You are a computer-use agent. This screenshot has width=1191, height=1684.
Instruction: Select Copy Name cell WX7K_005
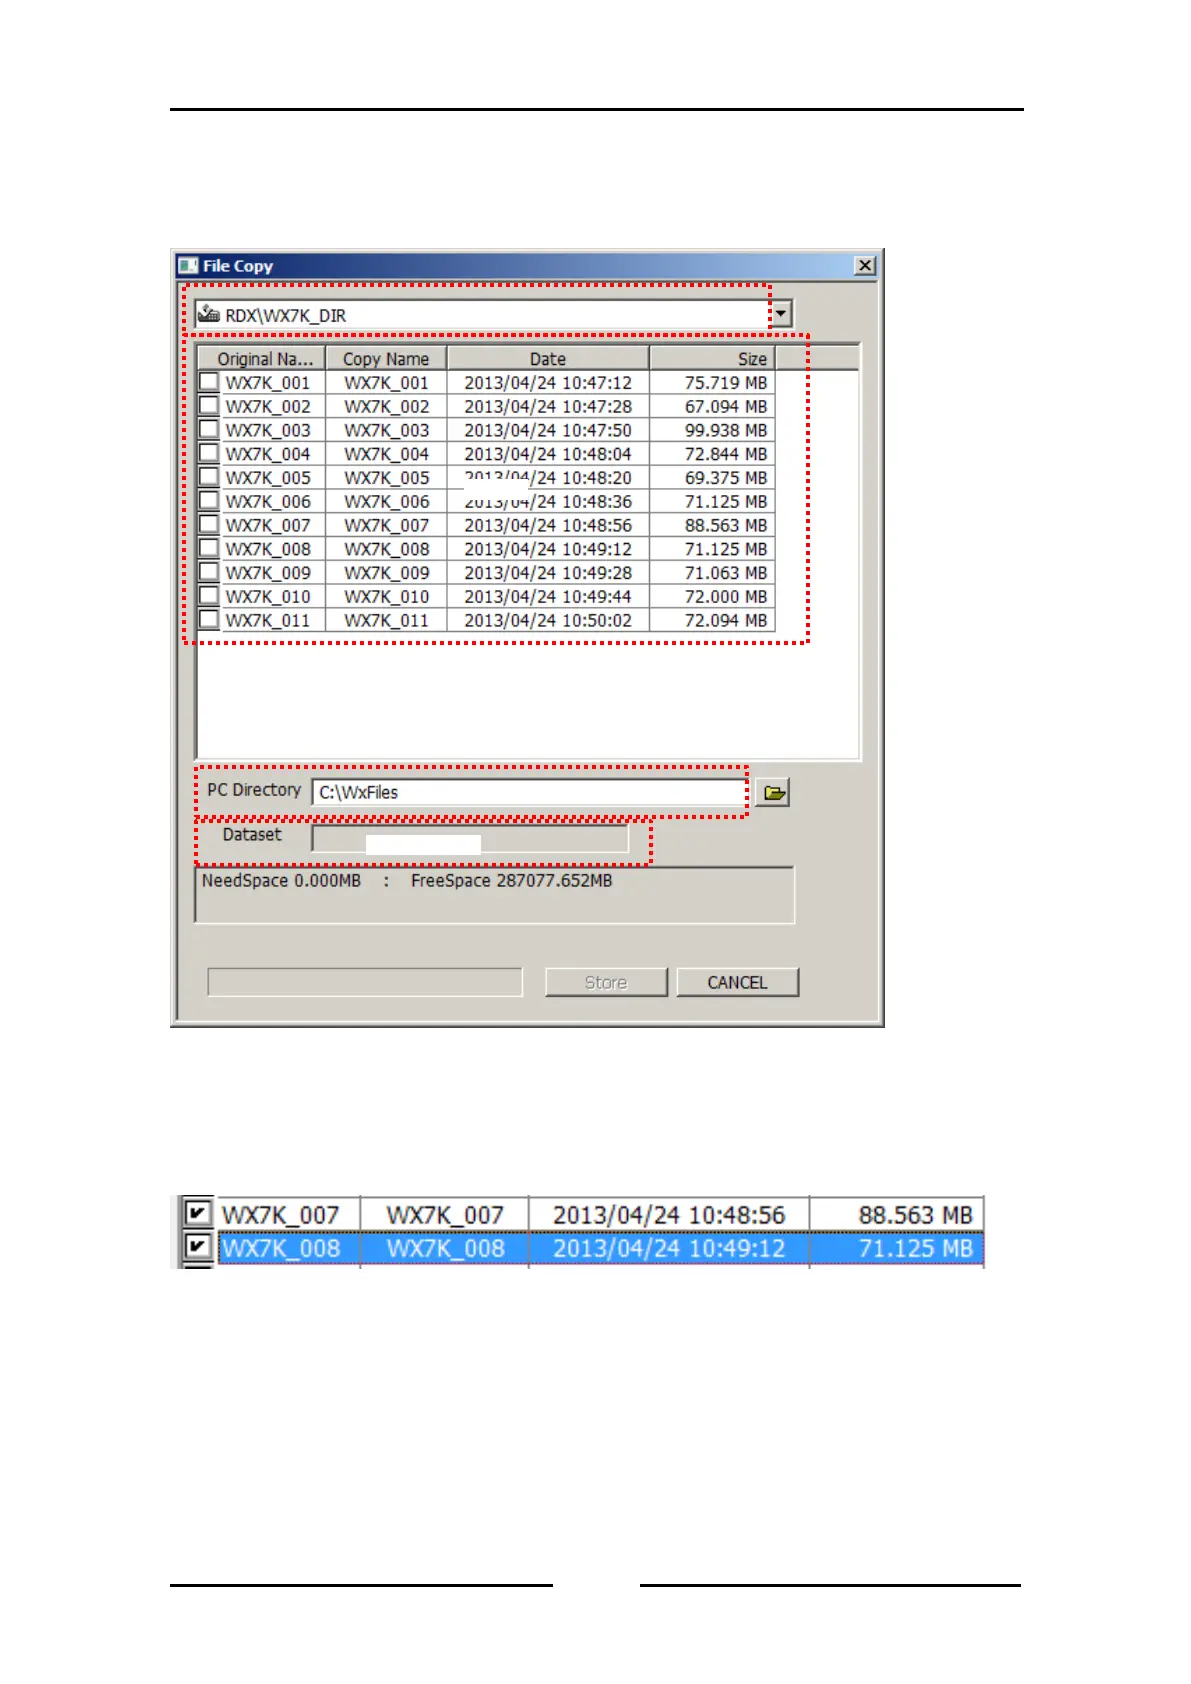click(386, 478)
